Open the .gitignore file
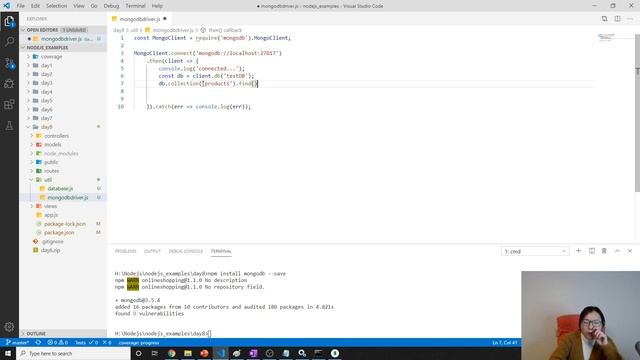Image resolution: width=640 pixels, height=360 pixels. coord(52,242)
